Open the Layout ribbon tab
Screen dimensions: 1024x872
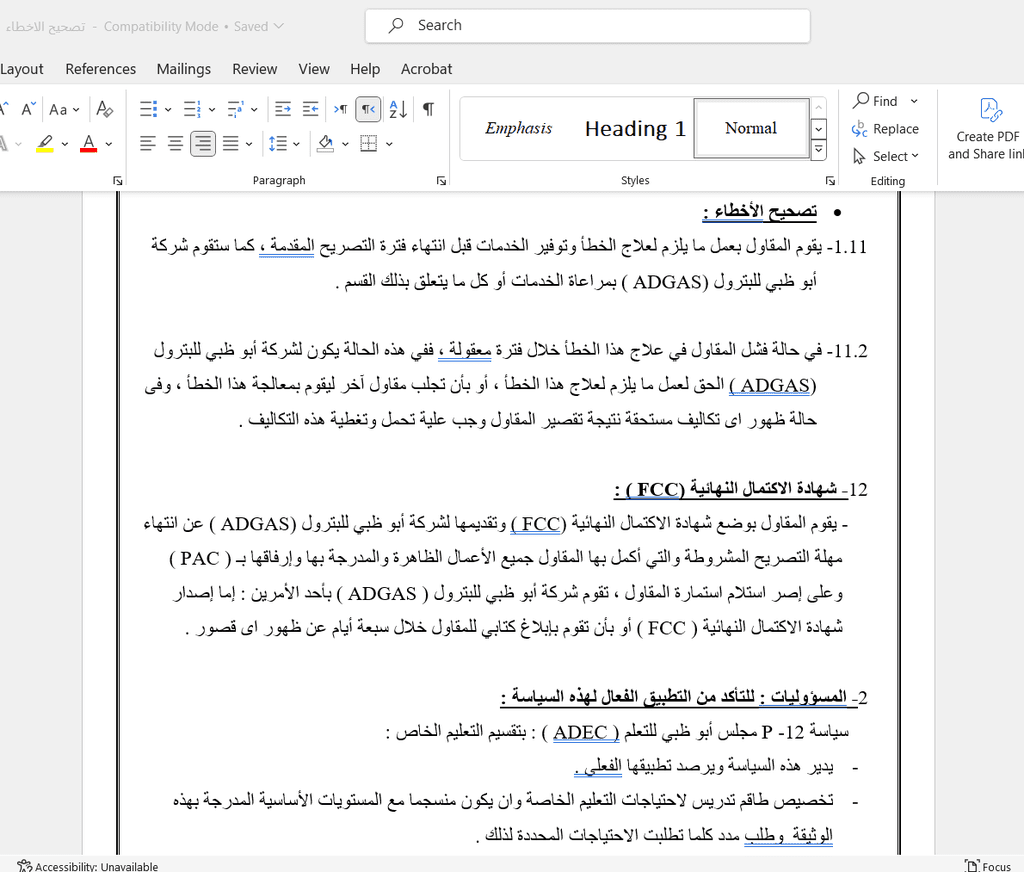[22, 69]
